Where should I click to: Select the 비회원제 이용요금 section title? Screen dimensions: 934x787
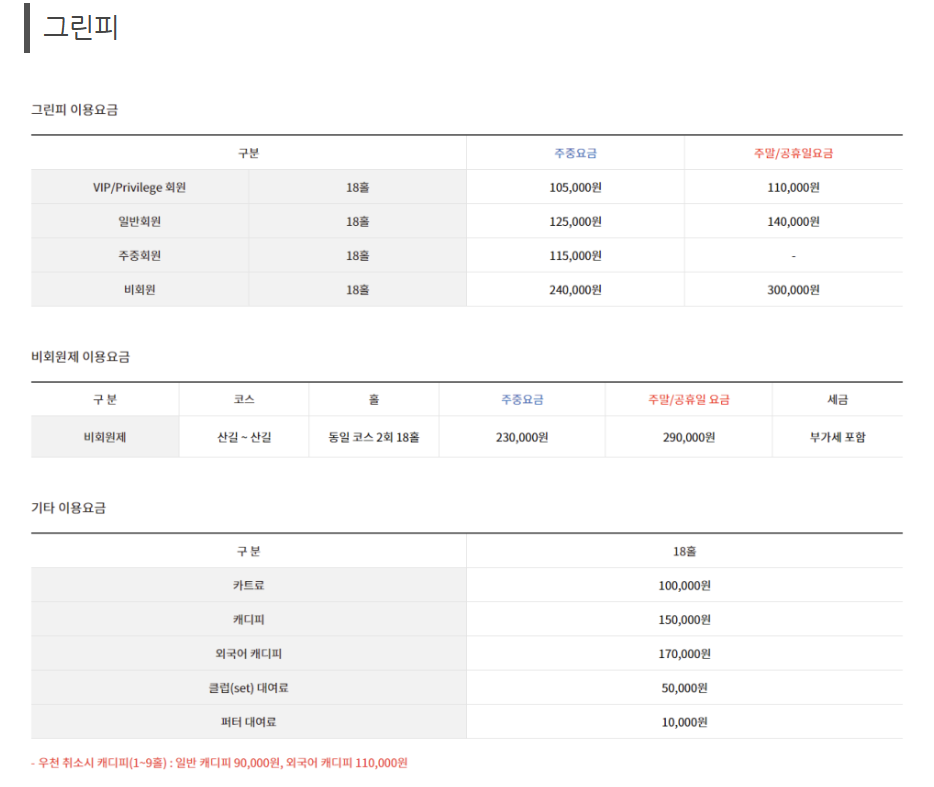(x=80, y=357)
